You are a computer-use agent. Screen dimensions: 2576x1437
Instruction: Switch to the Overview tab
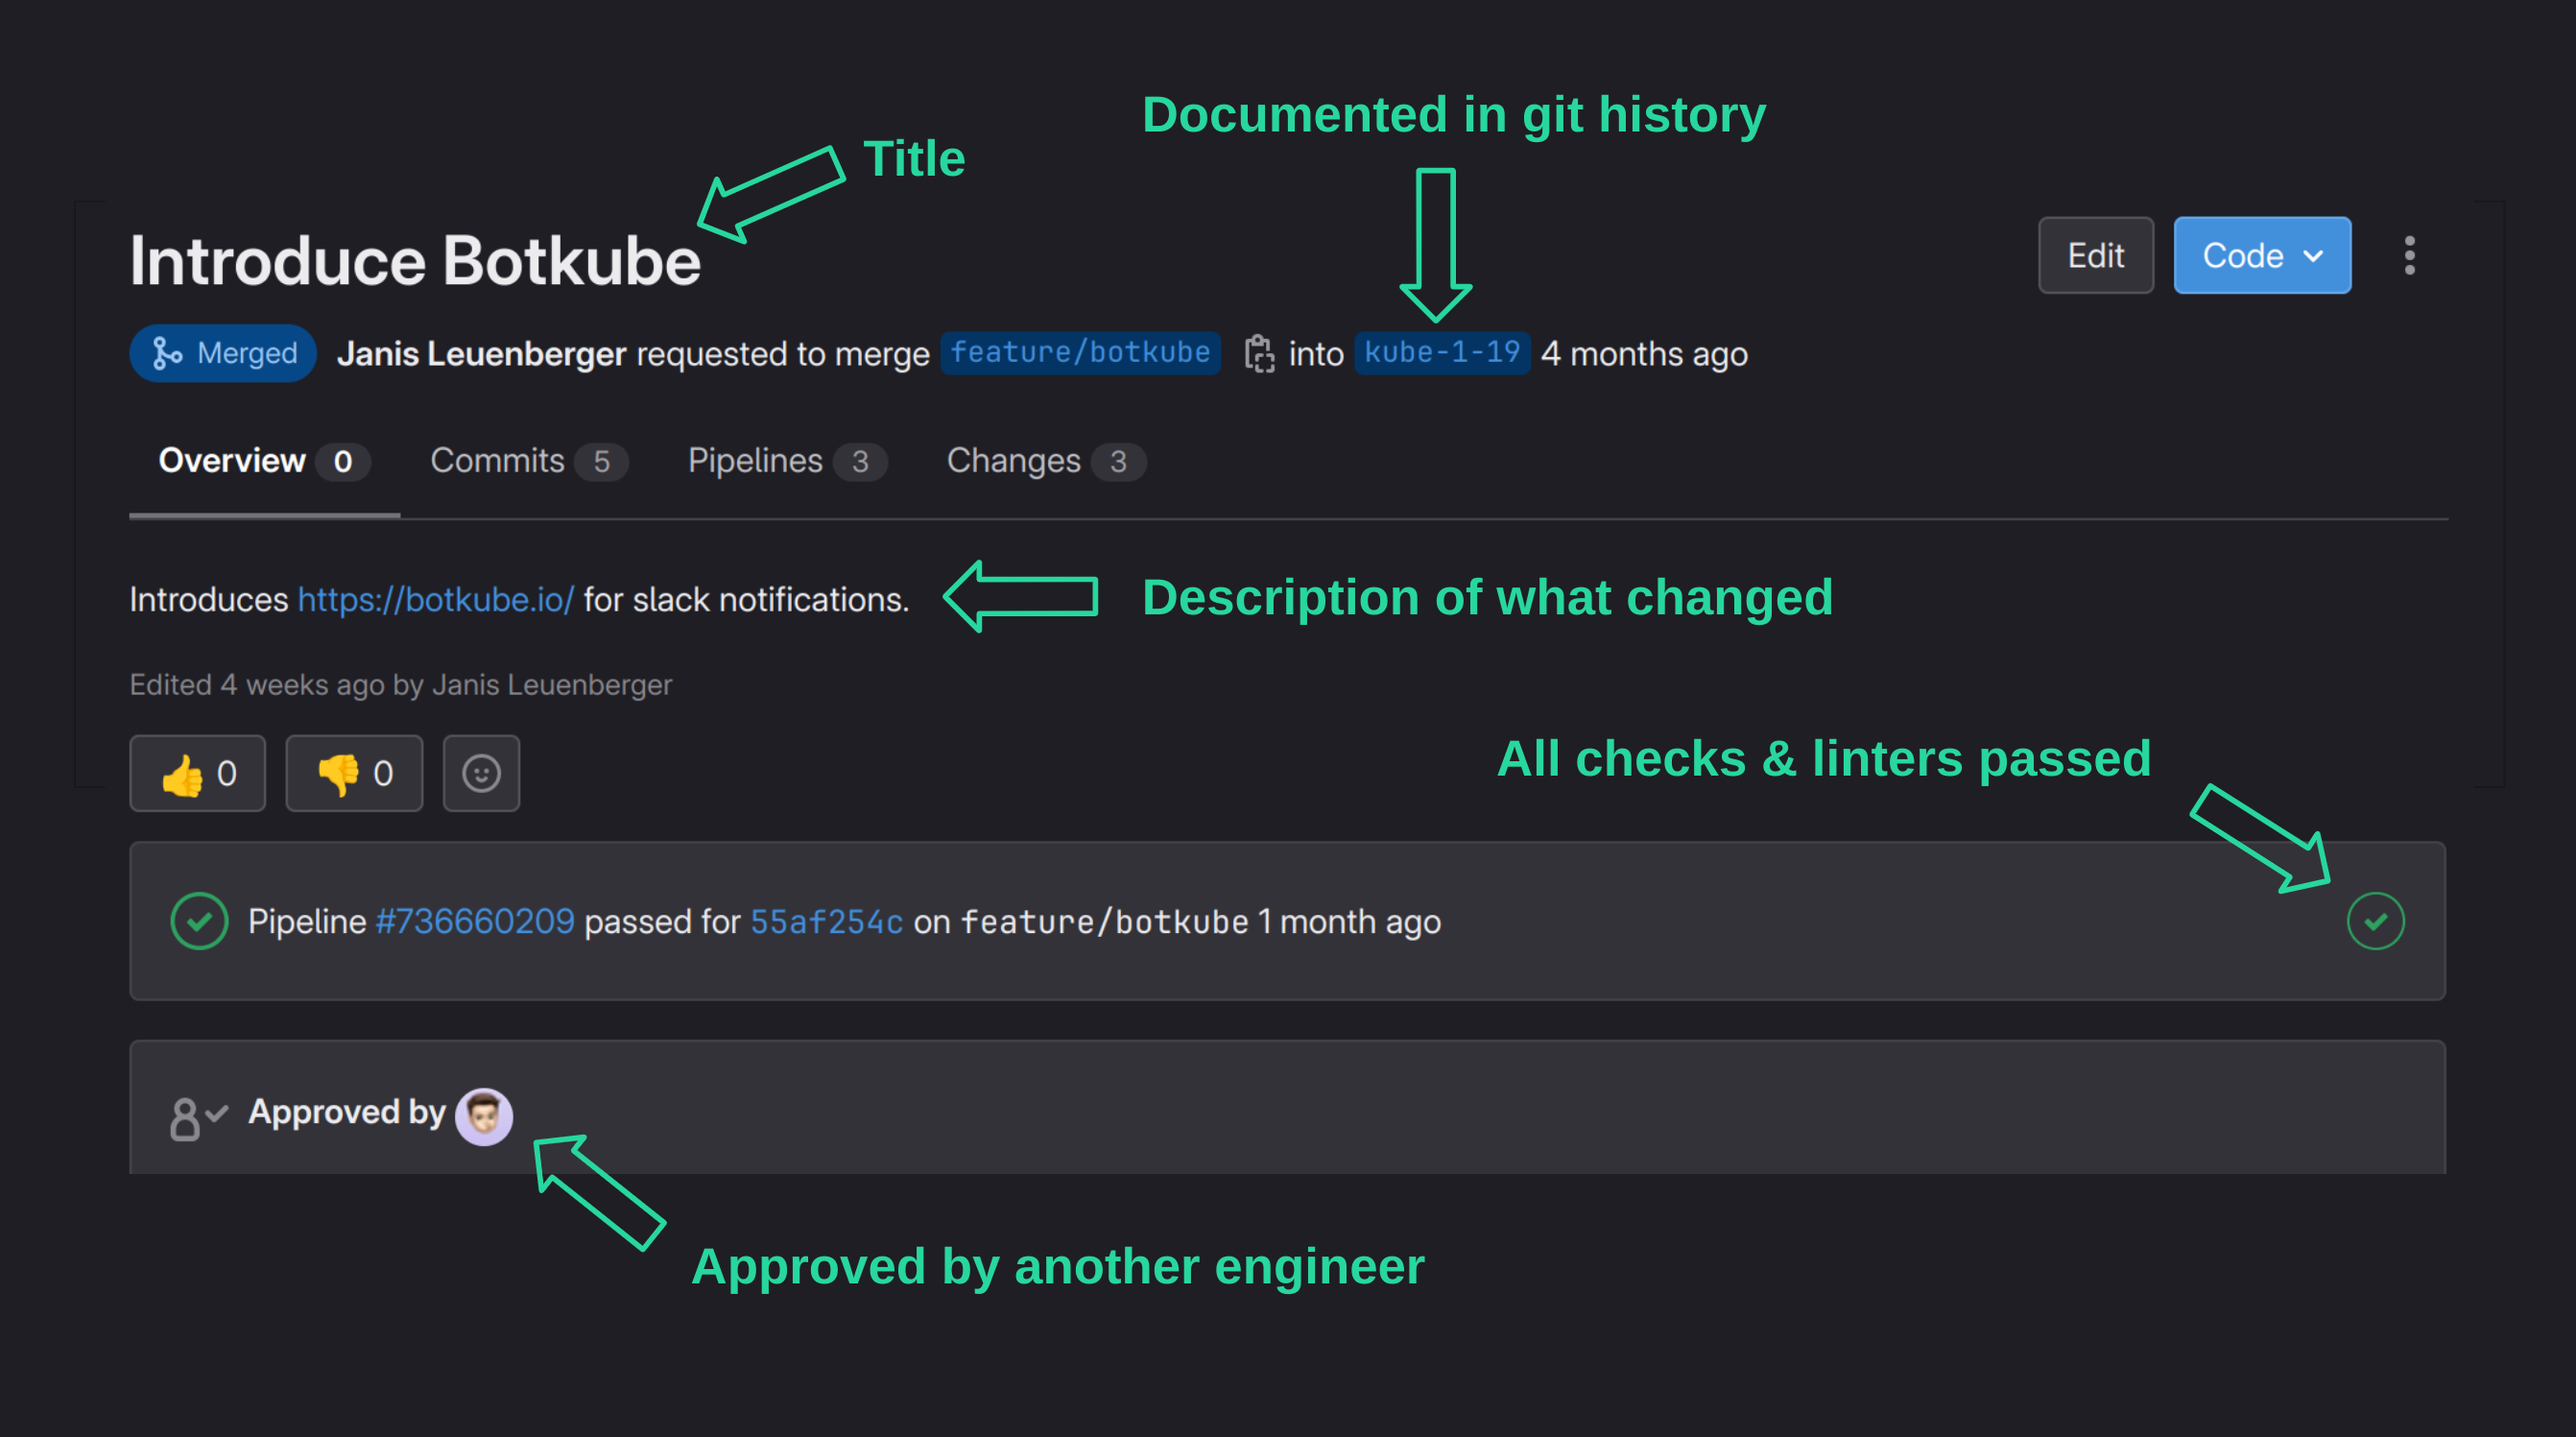(x=265, y=461)
